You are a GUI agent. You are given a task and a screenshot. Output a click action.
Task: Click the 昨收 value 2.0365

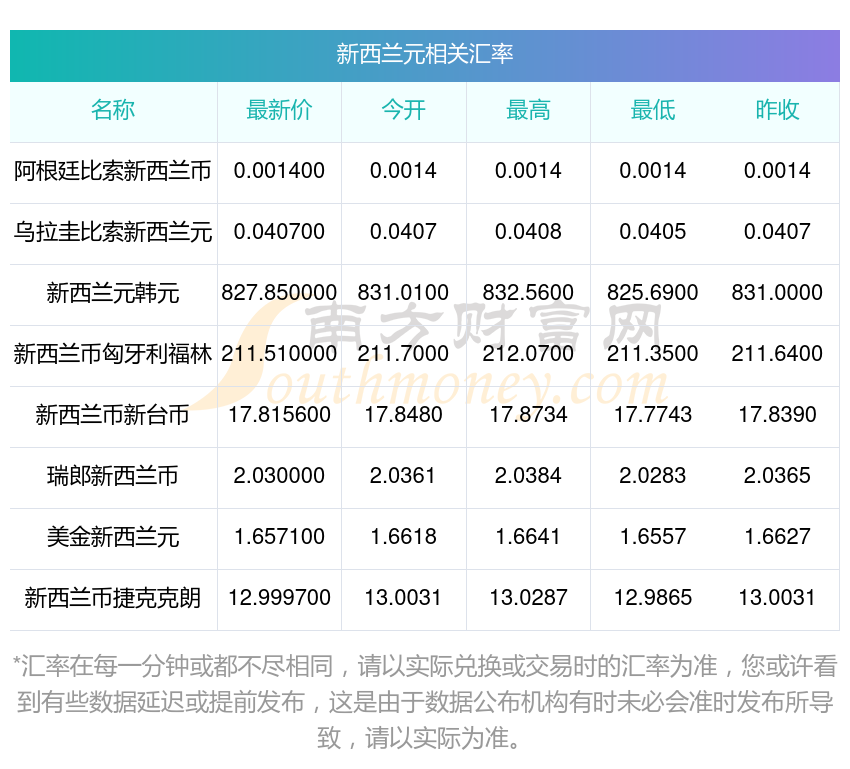pos(777,476)
